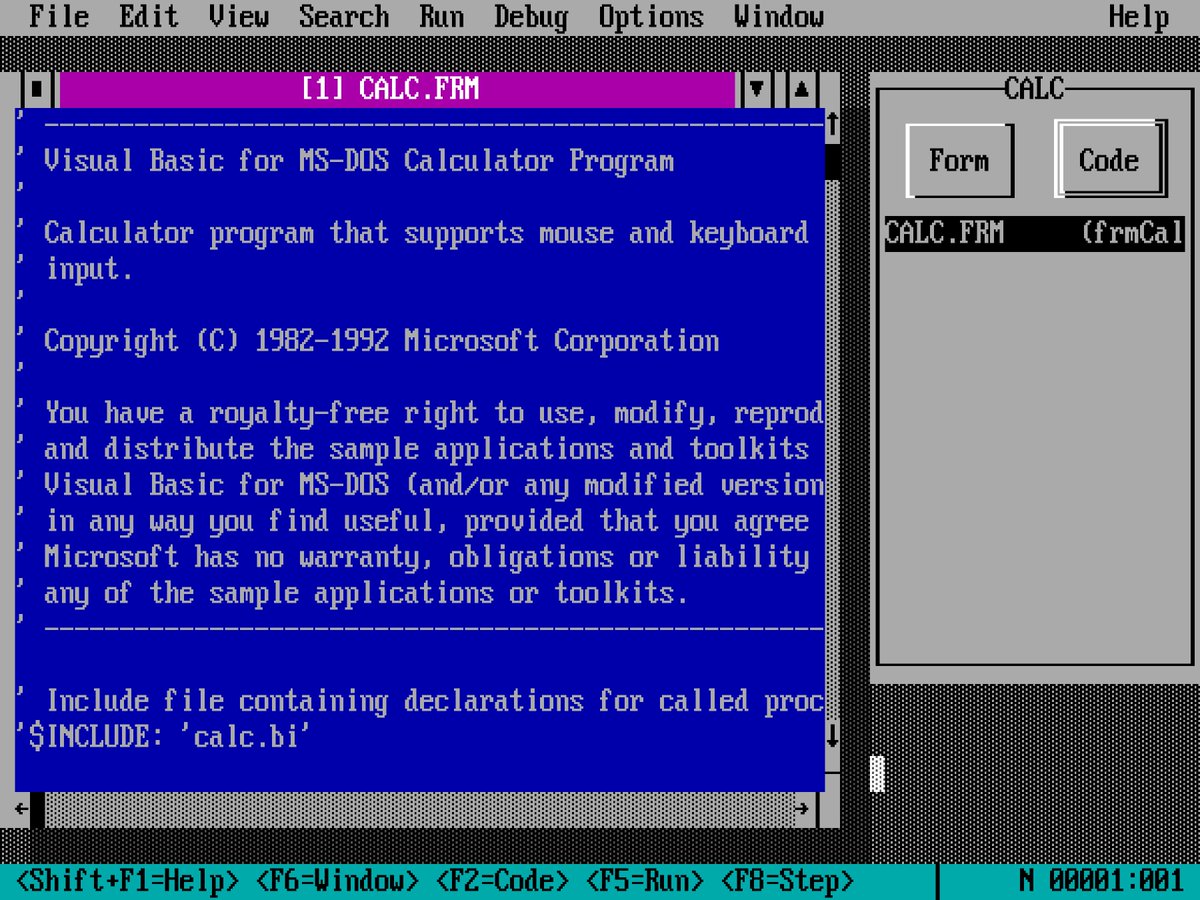Open the Help menu
The width and height of the screenshot is (1200, 900).
coord(1139,17)
